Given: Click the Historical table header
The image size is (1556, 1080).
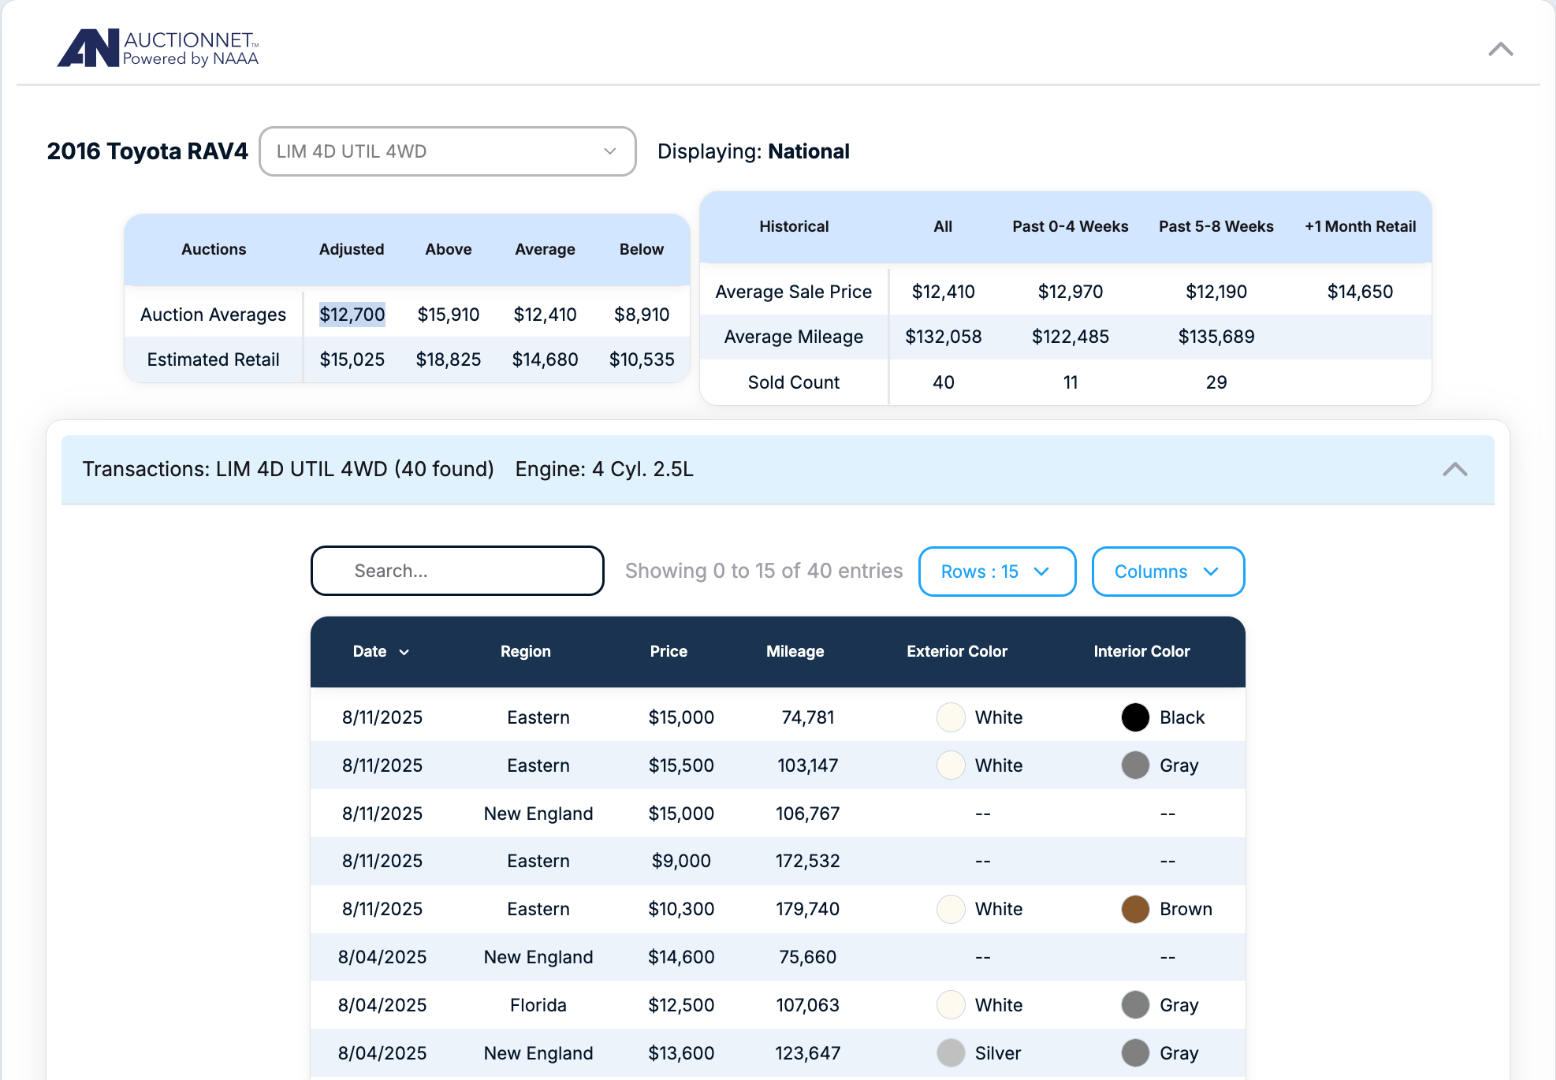Looking at the screenshot, I should click(794, 226).
